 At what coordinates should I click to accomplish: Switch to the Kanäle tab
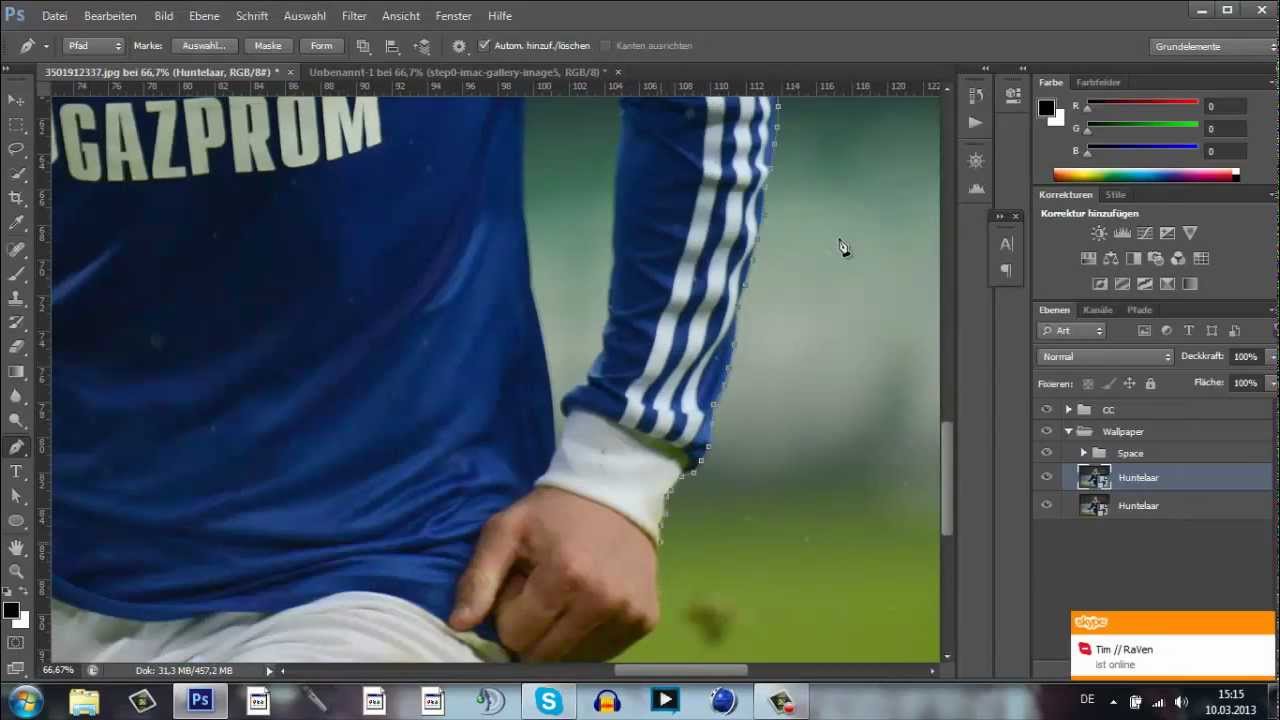coord(1097,310)
